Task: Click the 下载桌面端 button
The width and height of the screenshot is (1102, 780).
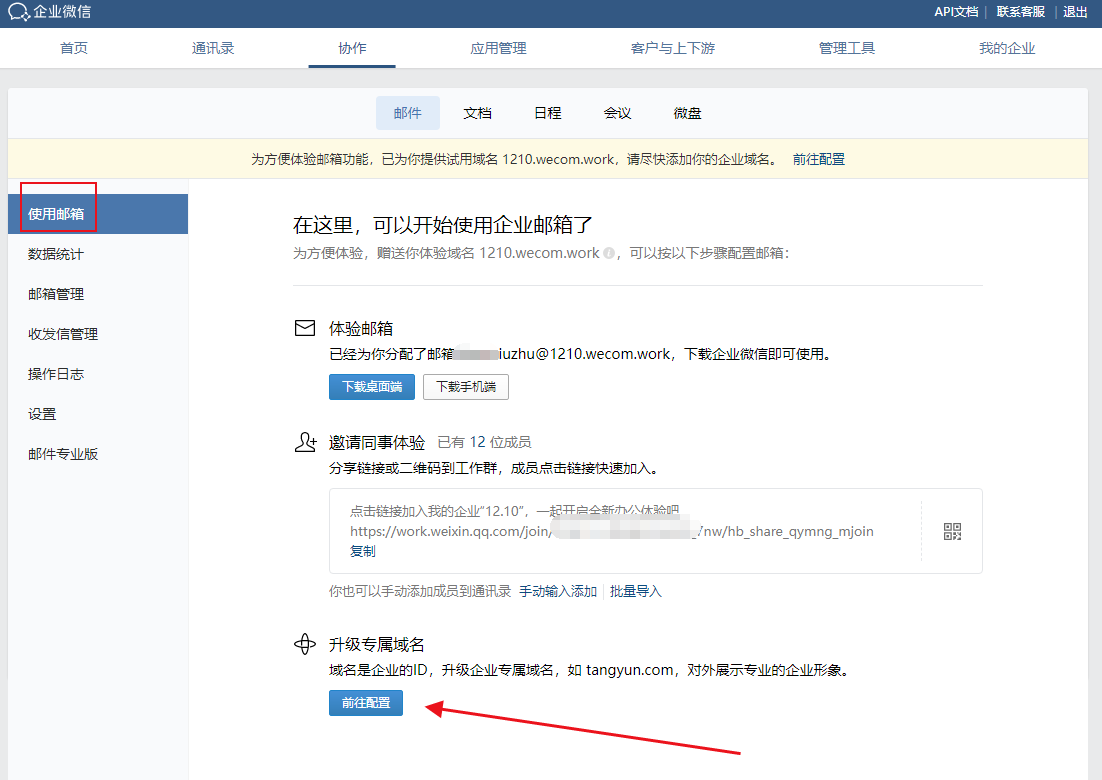Action: [x=372, y=386]
